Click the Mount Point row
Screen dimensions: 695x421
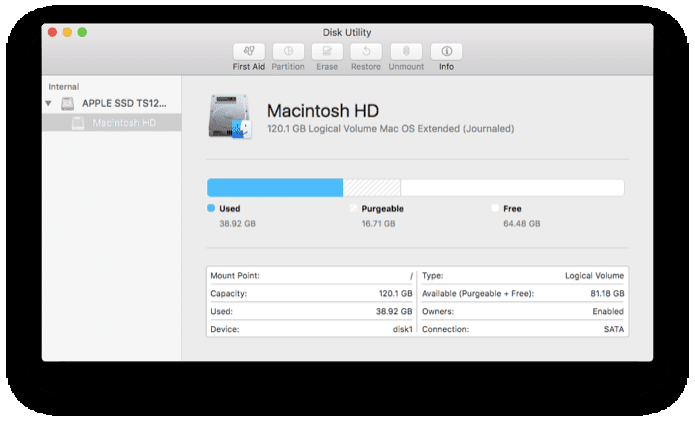click(x=311, y=276)
